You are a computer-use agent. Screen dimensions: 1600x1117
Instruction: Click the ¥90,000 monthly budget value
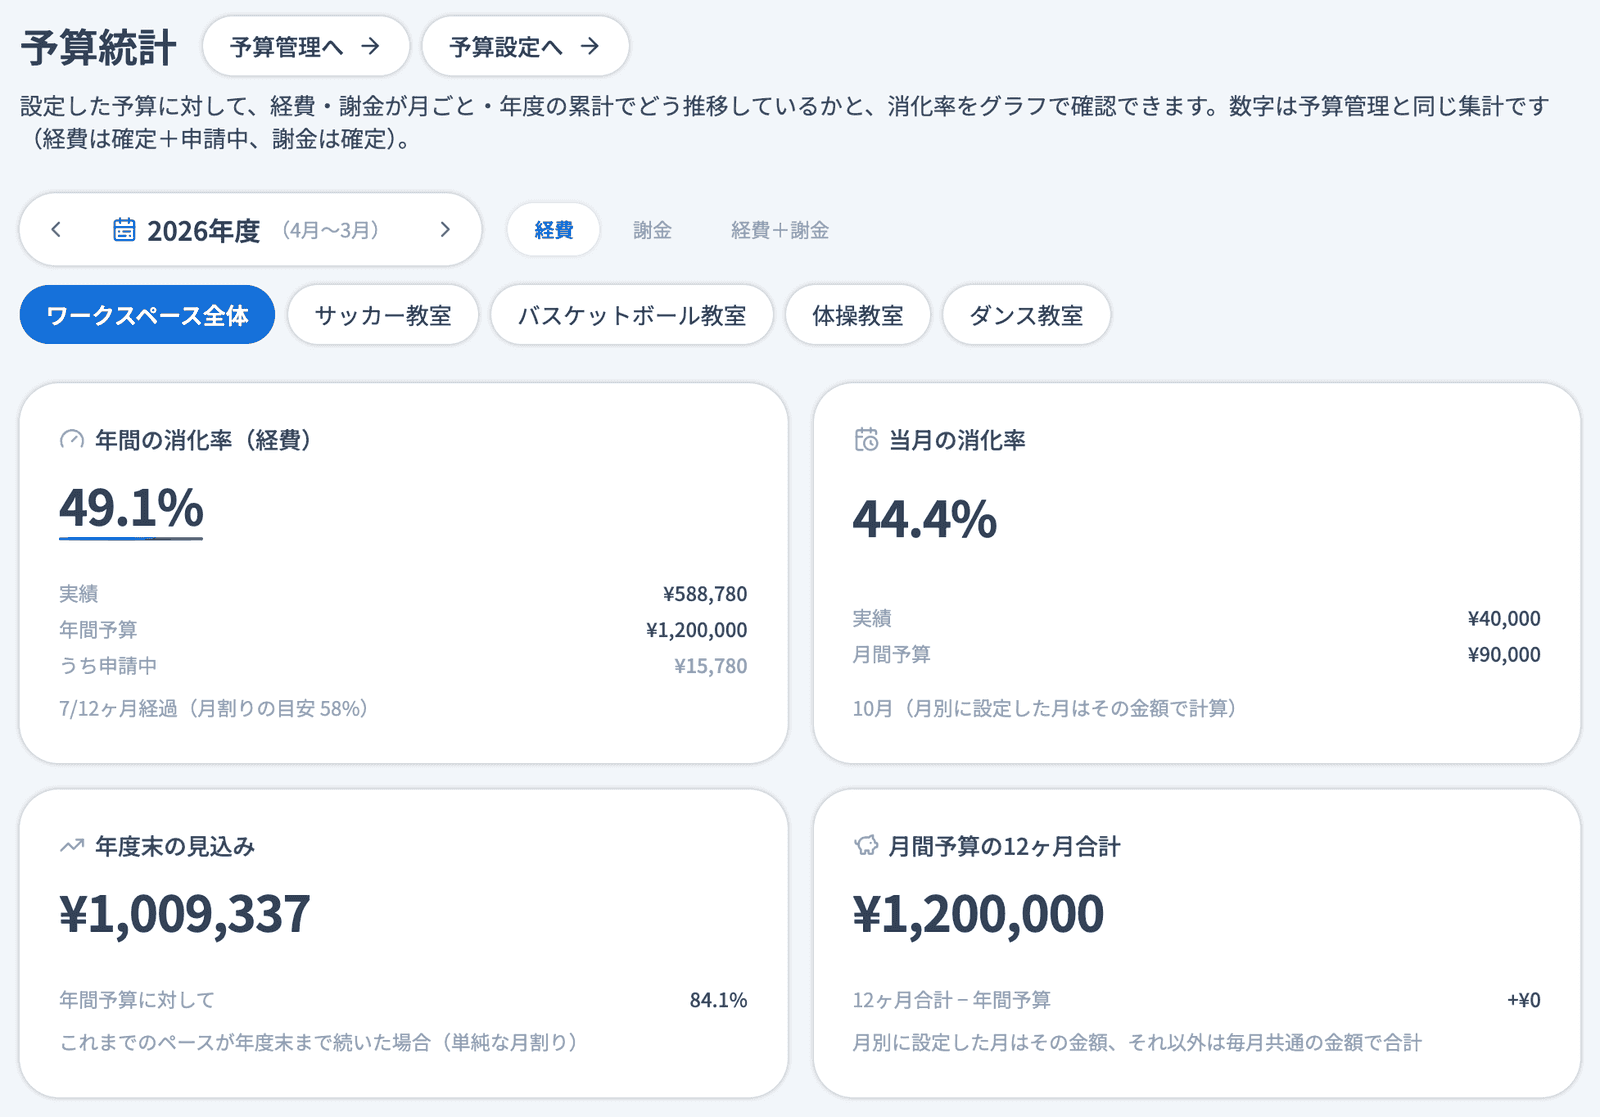tap(1504, 655)
